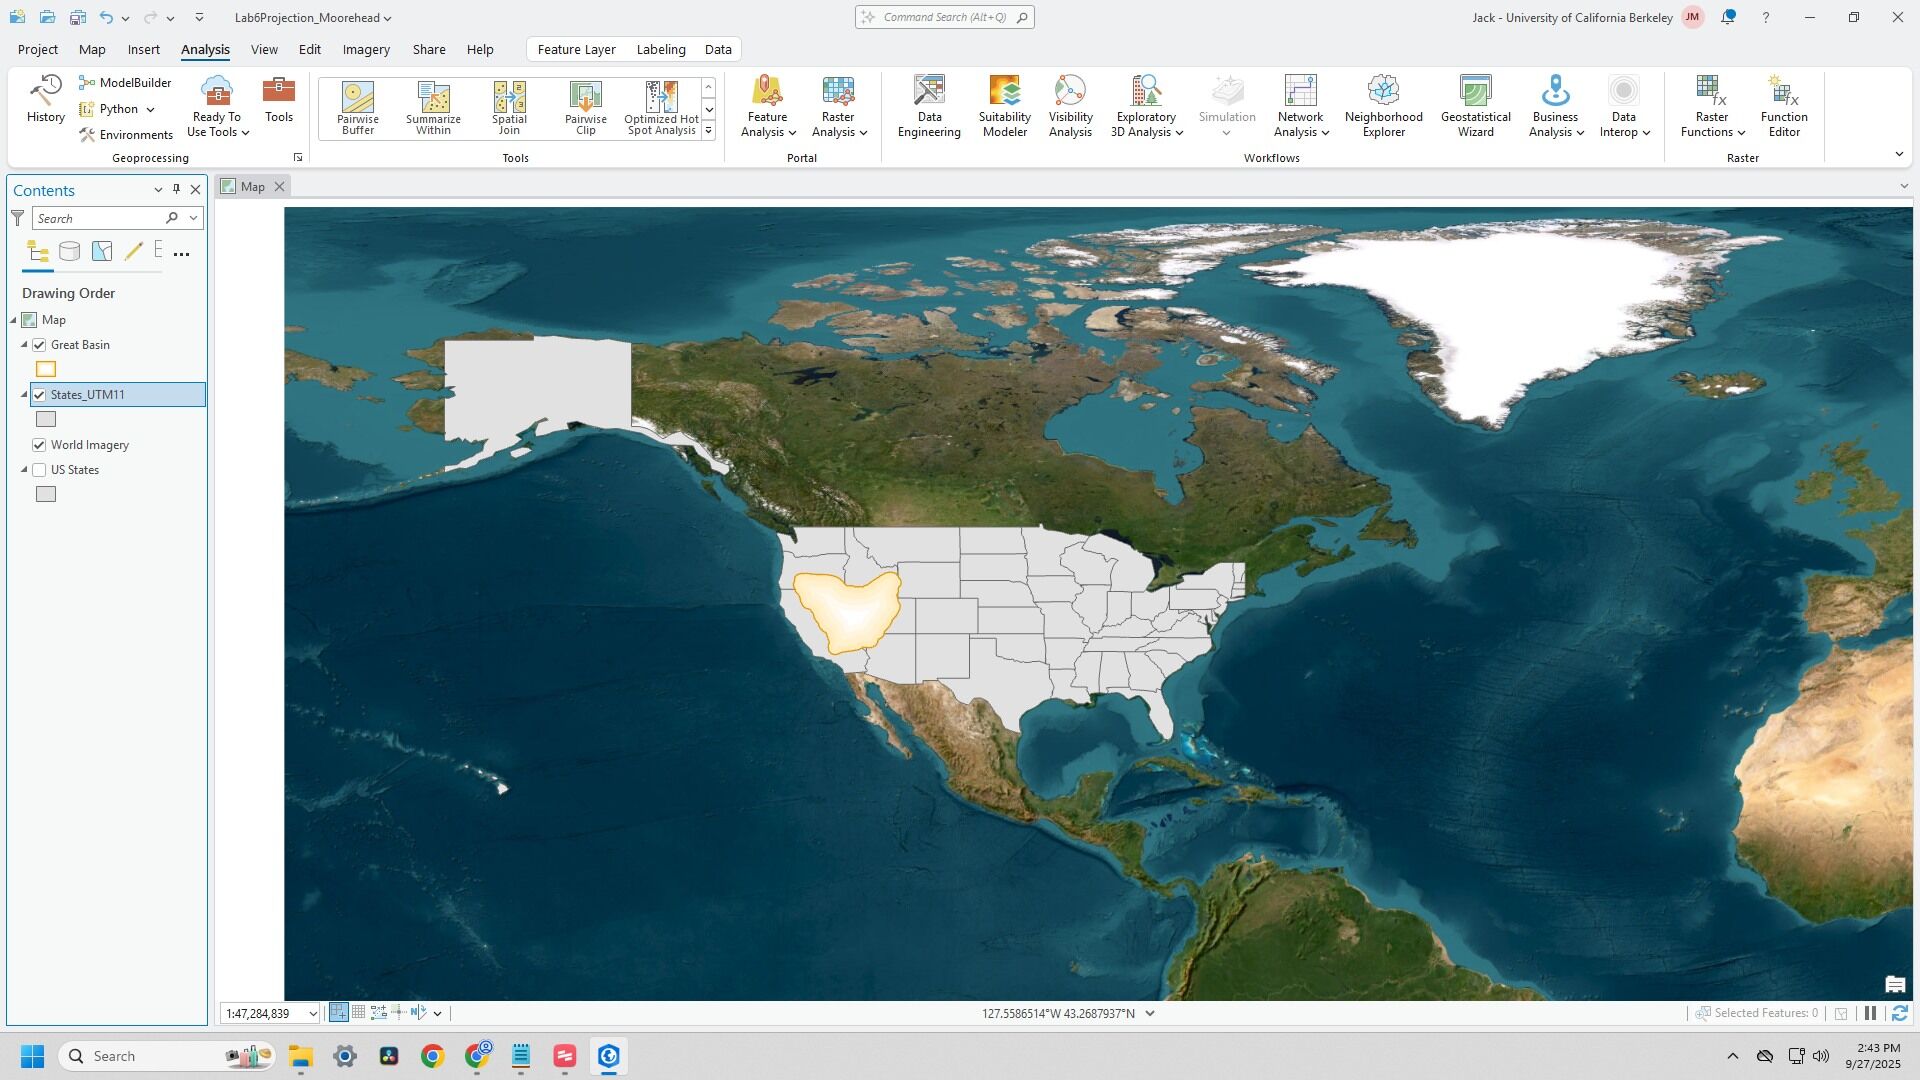The height and width of the screenshot is (1080, 1920).
Task: Enable the US States layer
Action: 40,470
